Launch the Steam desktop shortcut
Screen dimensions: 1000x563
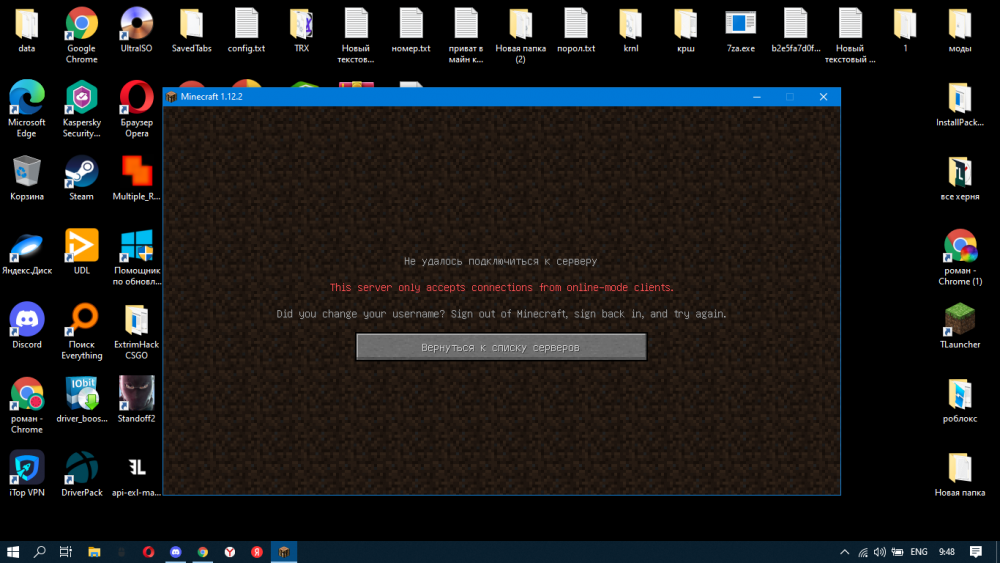pyautogui.click(x=82, y=178)
